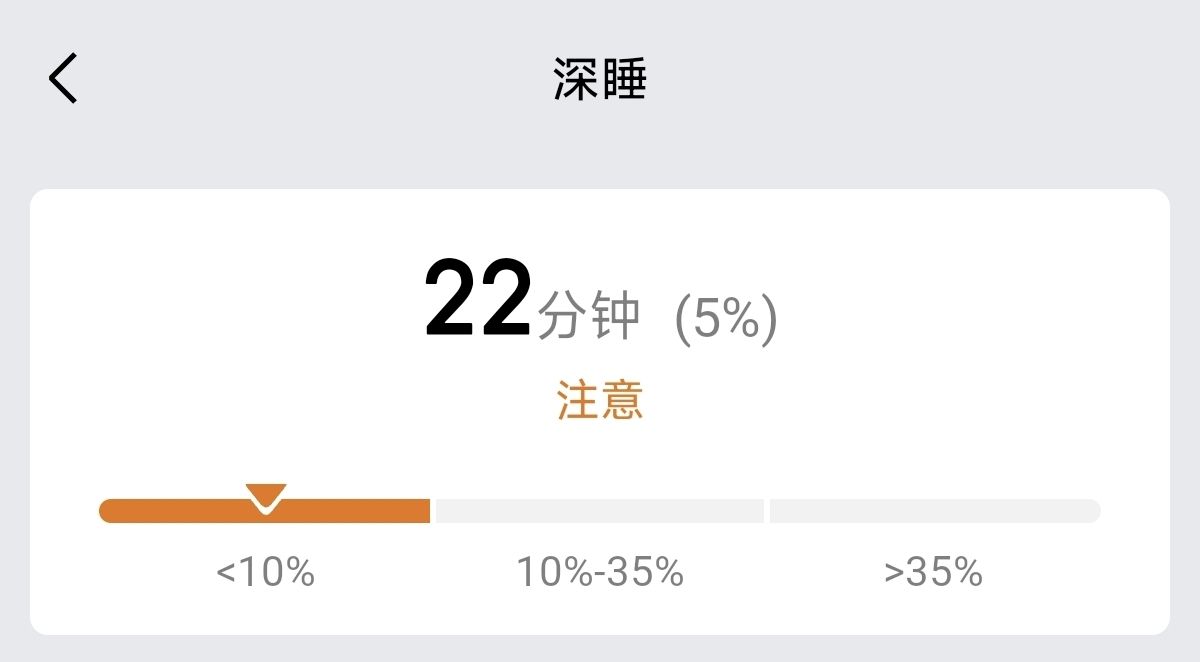This screenshot has width=1200, height=662.
Task: Click the (5%) percentage value
Action: 726,320
